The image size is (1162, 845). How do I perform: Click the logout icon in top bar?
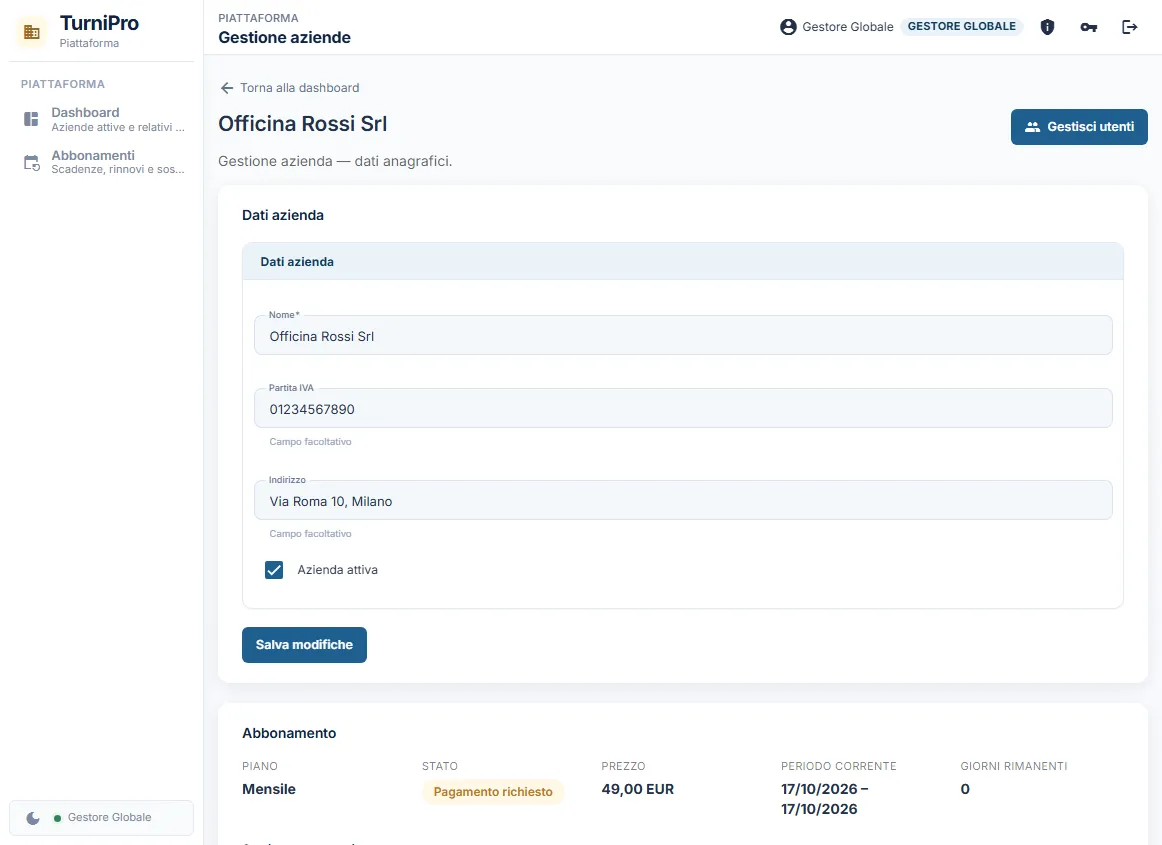pos(1129,27)
